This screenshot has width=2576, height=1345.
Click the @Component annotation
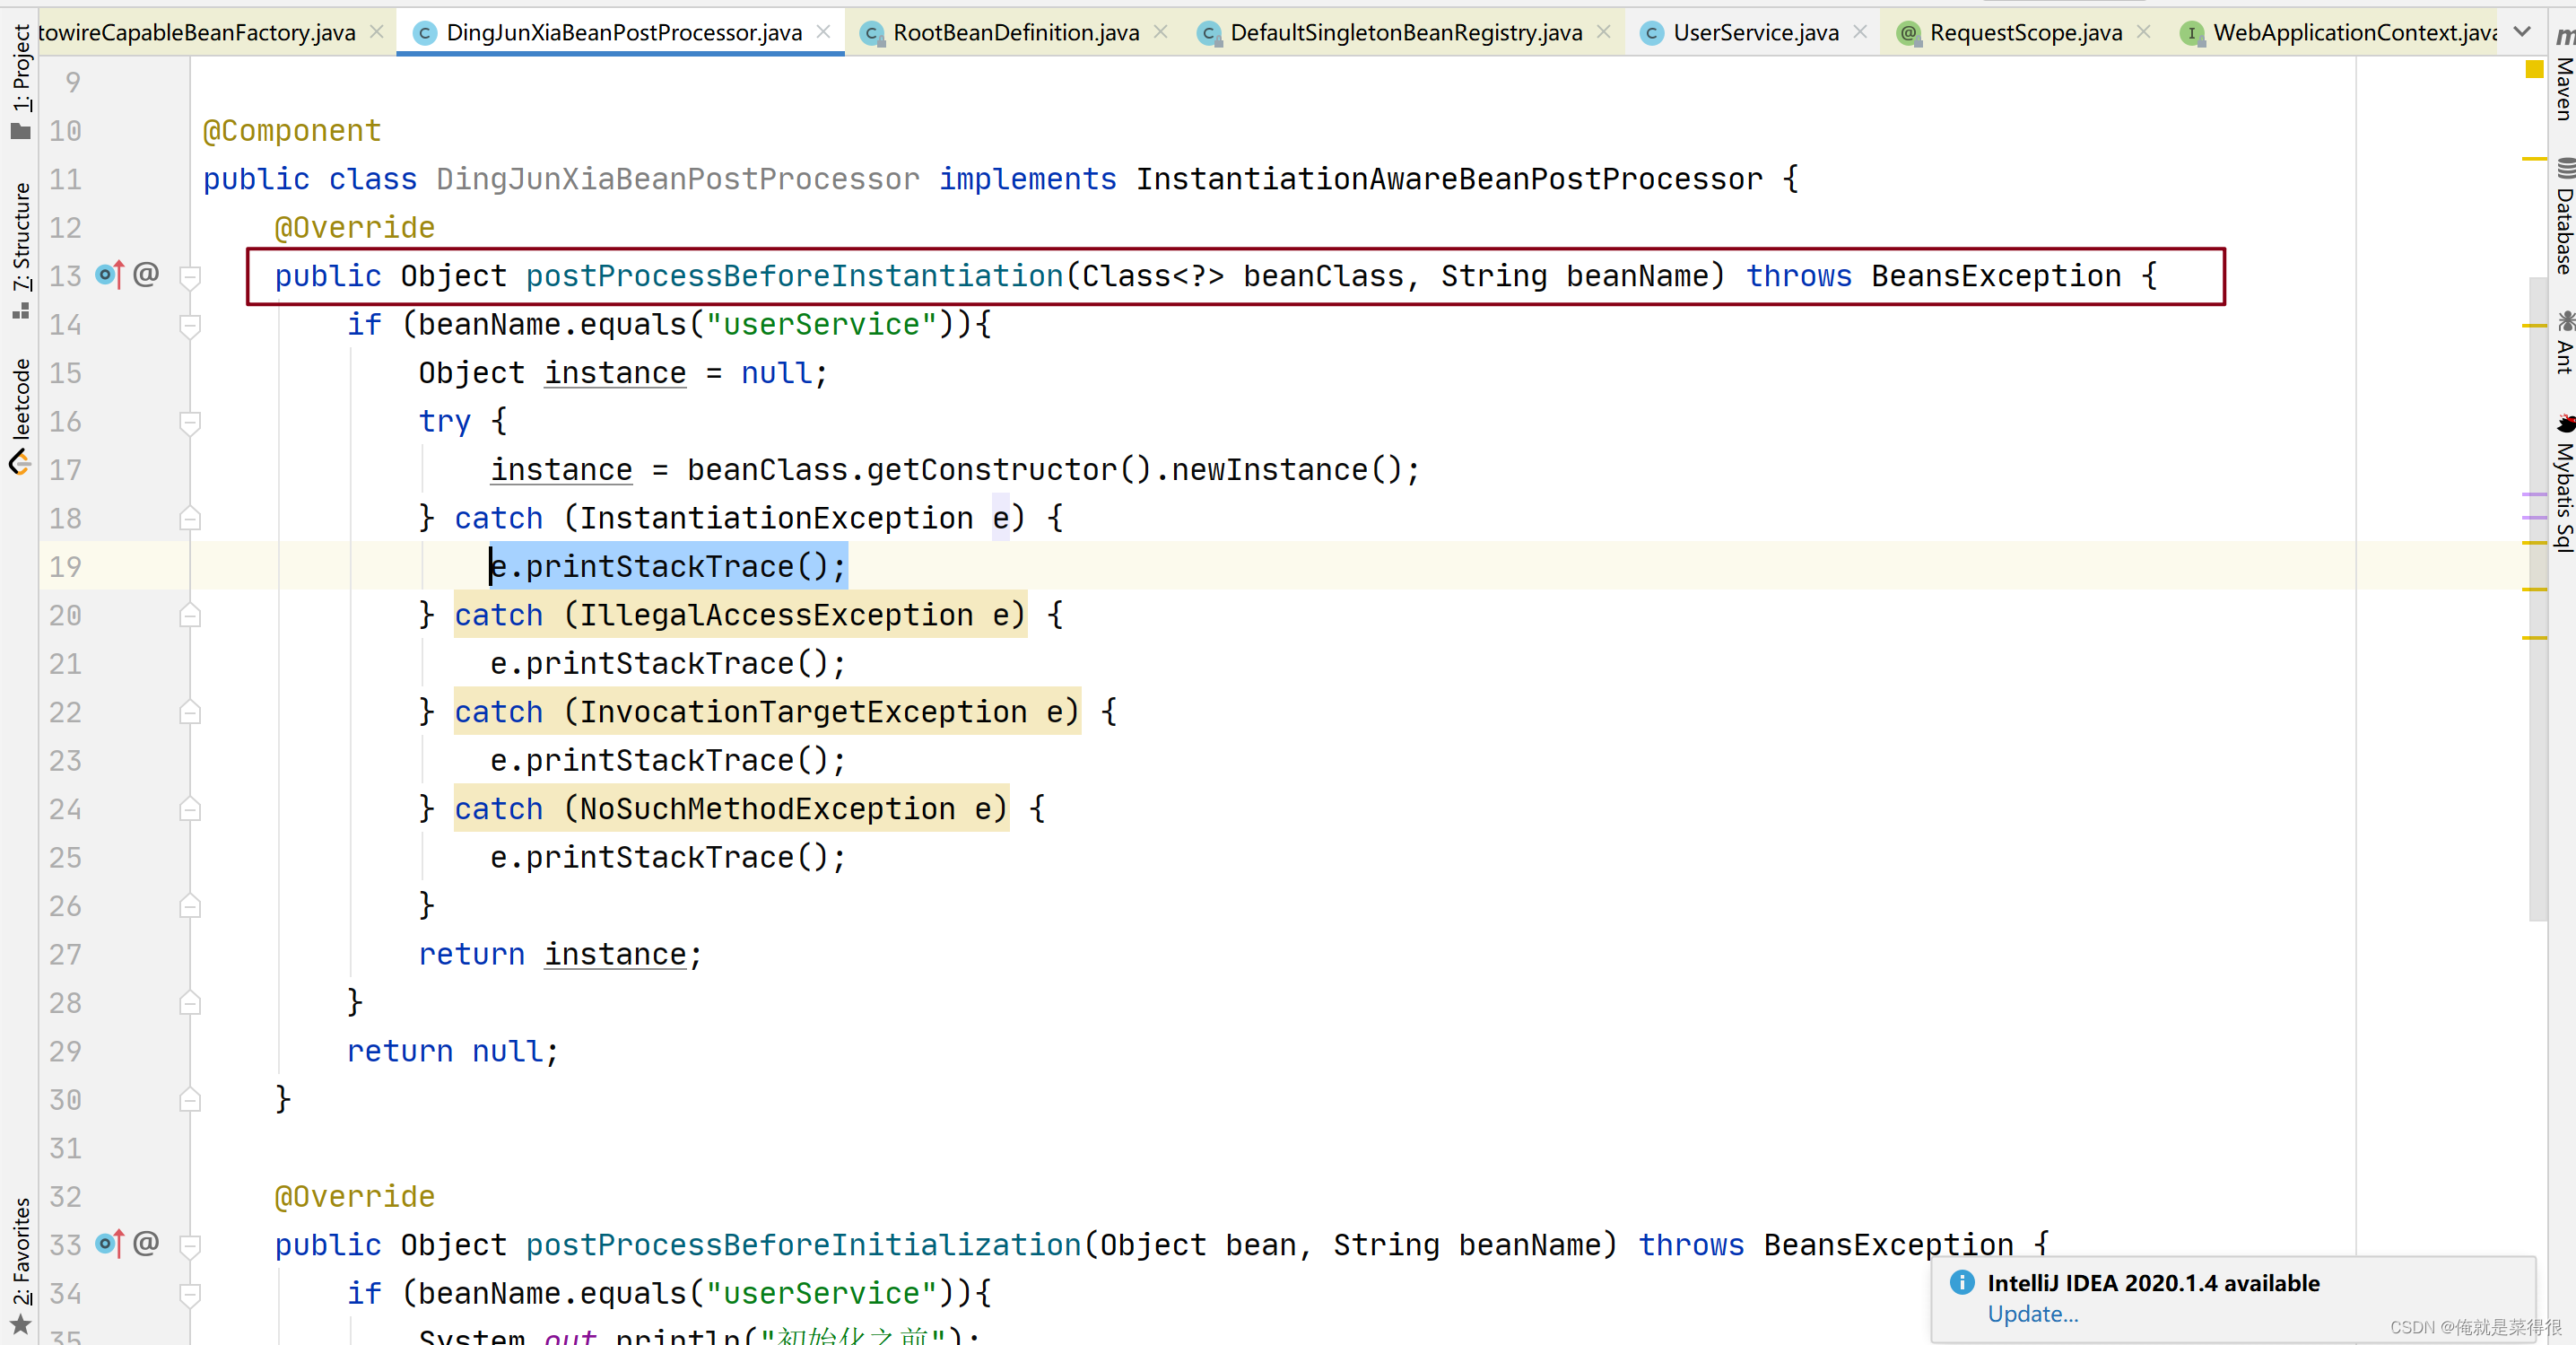(x=292, y=131)
